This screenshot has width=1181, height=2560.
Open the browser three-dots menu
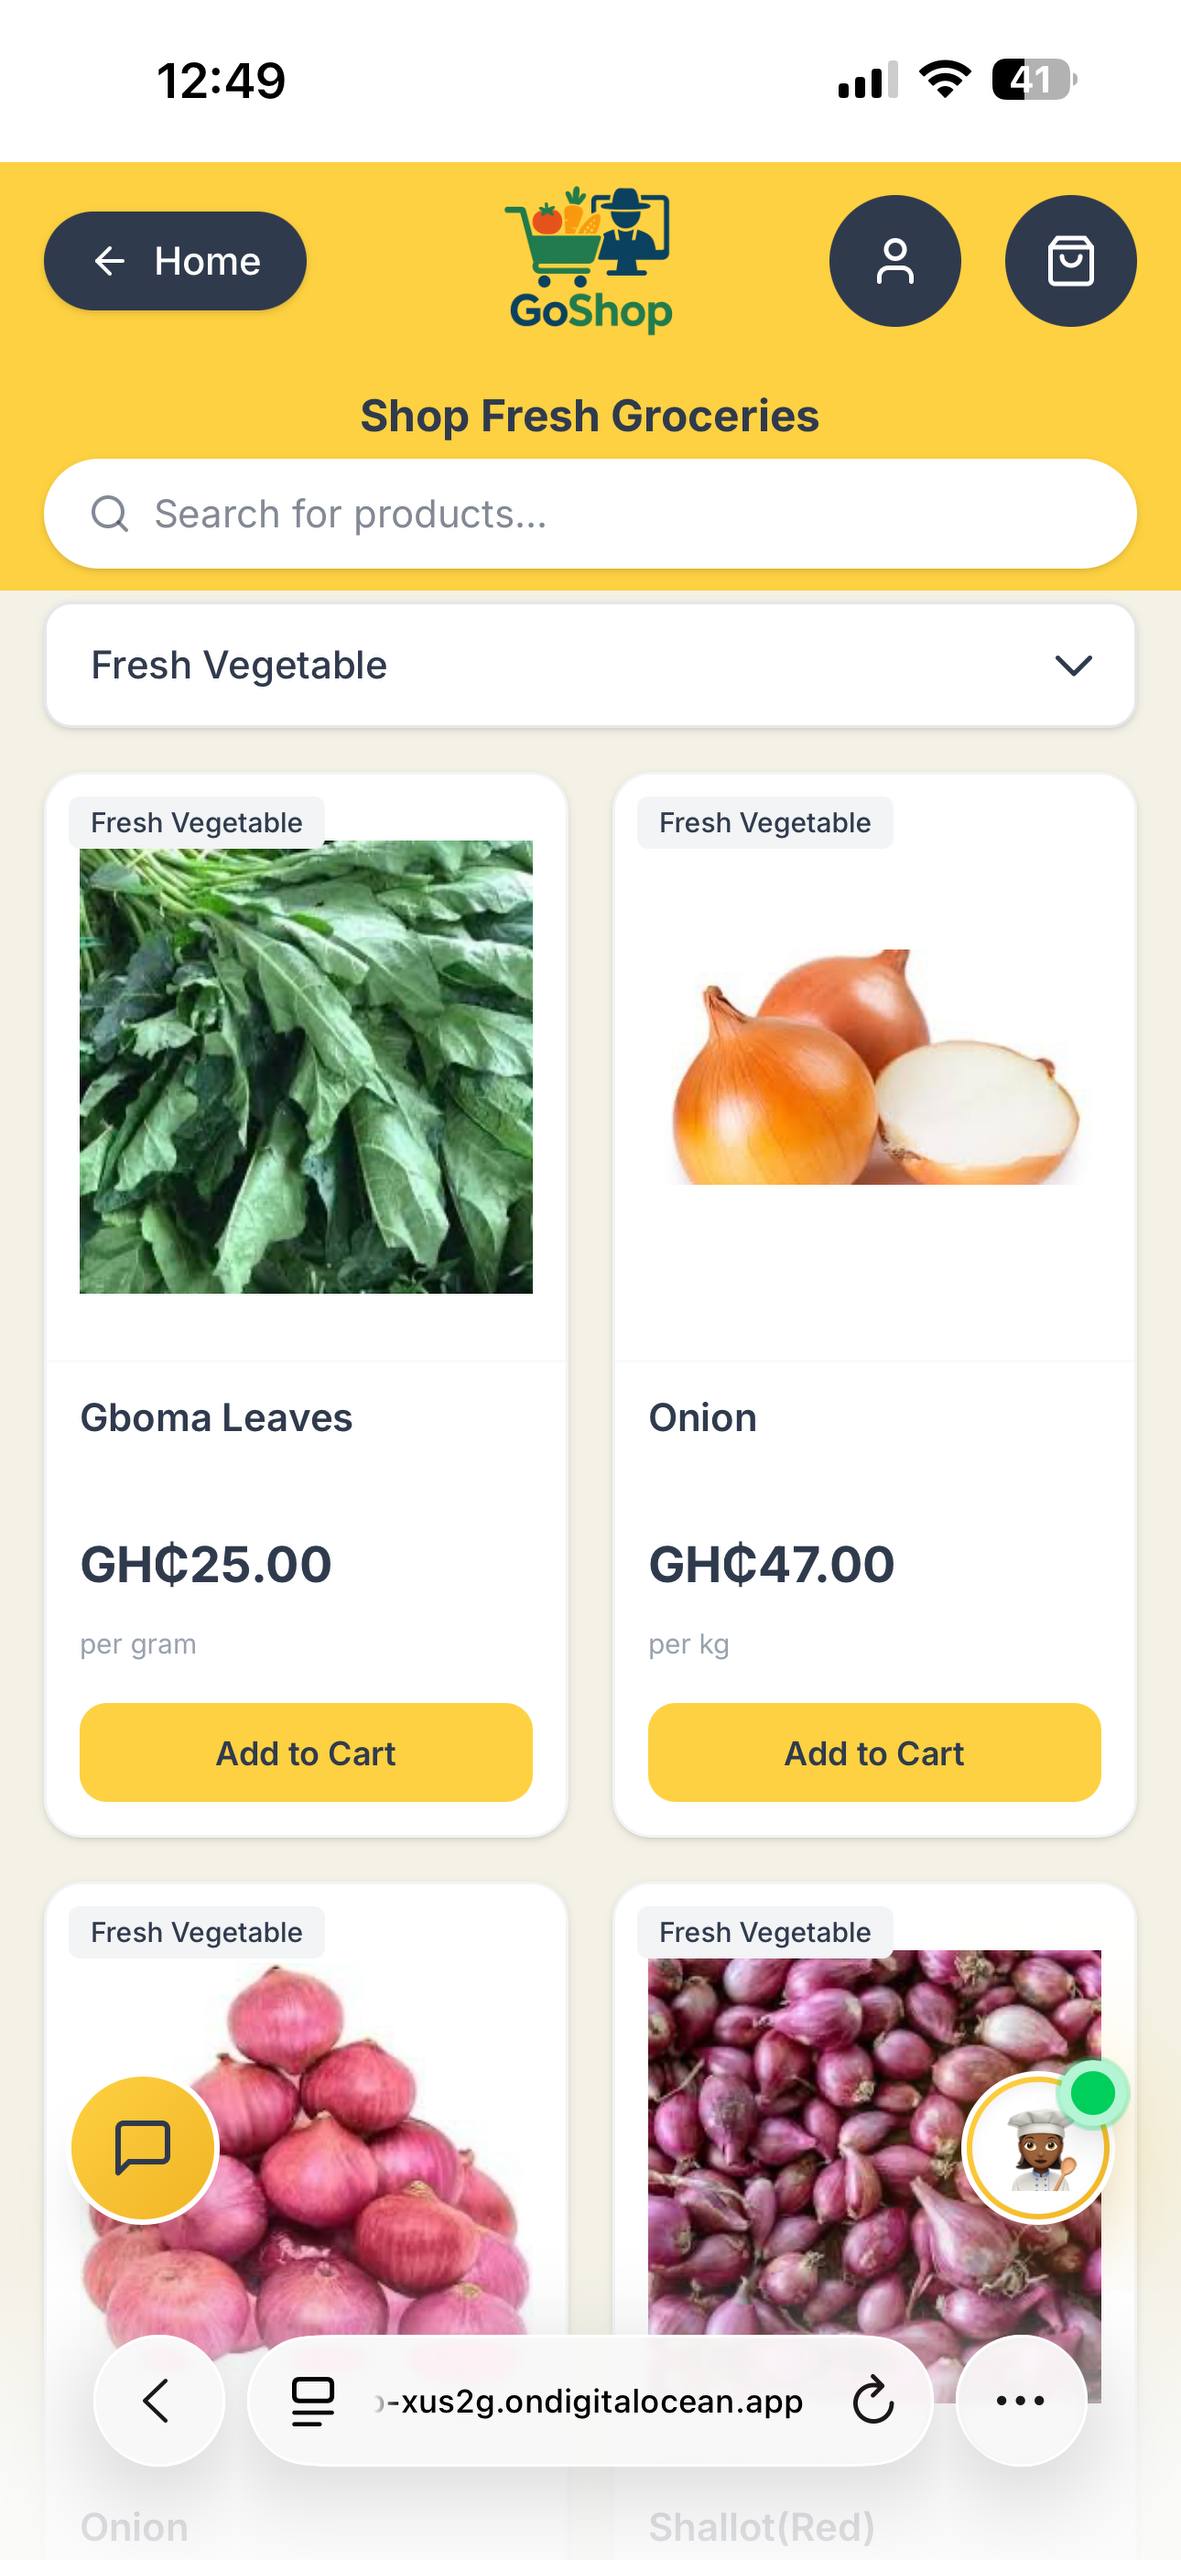click(x=1021, y=2400)
